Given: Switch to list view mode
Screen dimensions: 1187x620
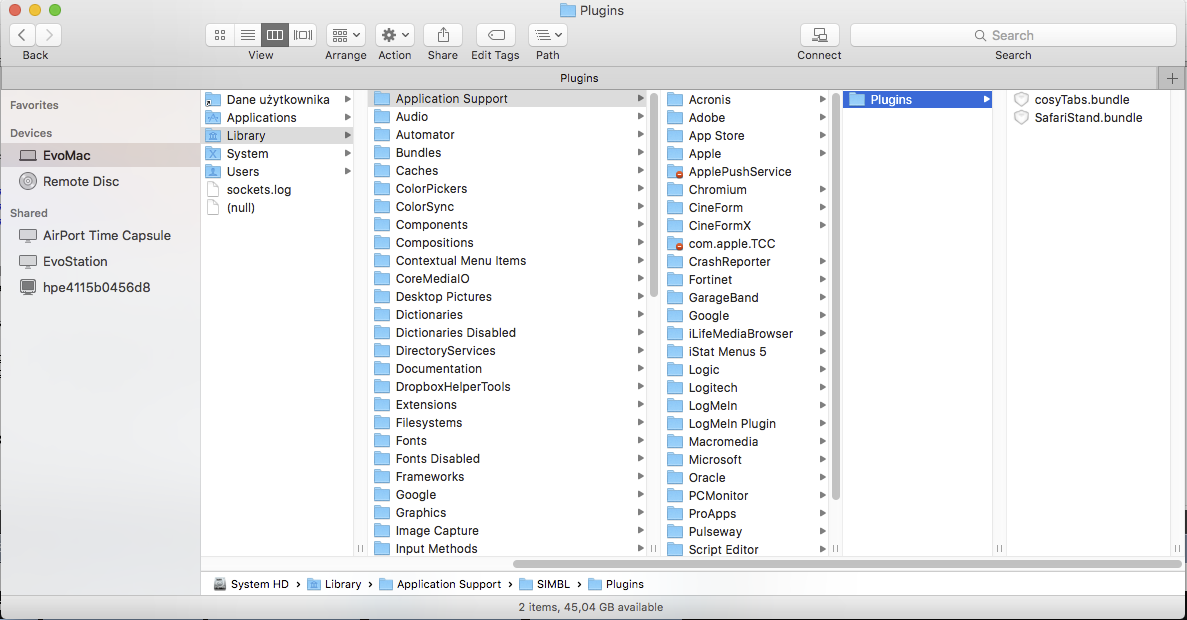Looking at the screenshot, I should [x=247, y=35].
